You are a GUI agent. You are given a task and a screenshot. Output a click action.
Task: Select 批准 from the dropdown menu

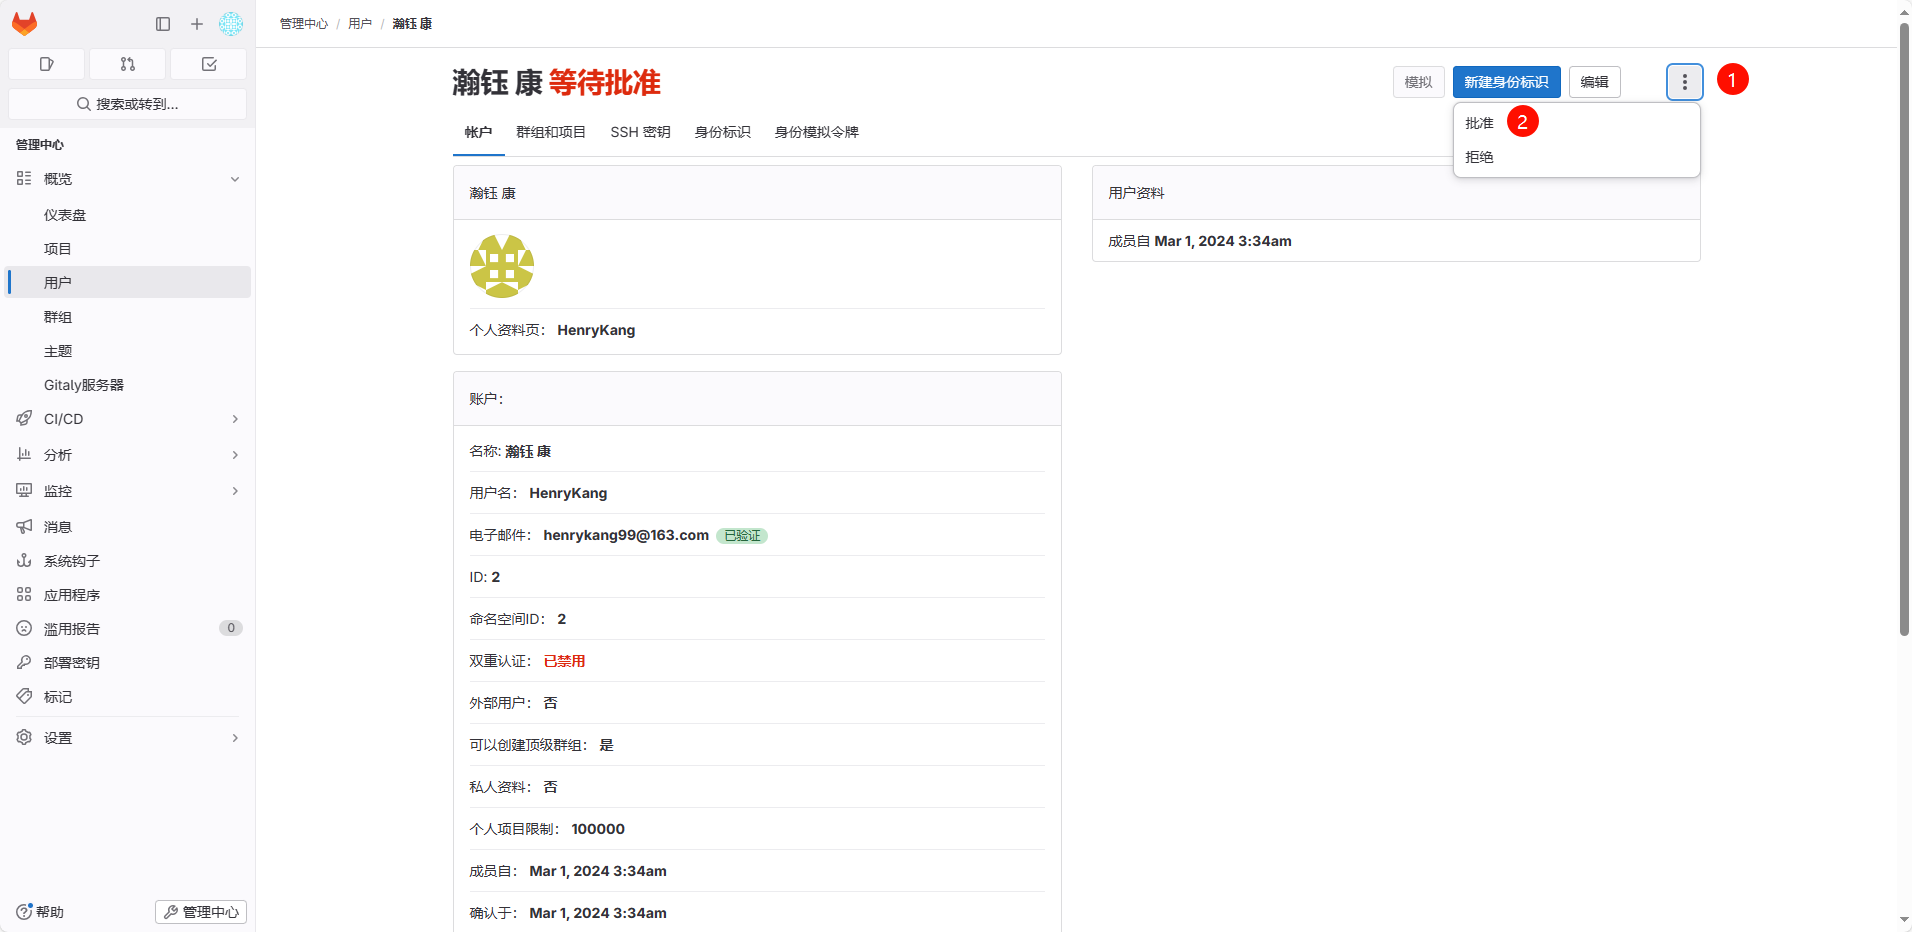pyautogui.click(x=1480, y=123)
